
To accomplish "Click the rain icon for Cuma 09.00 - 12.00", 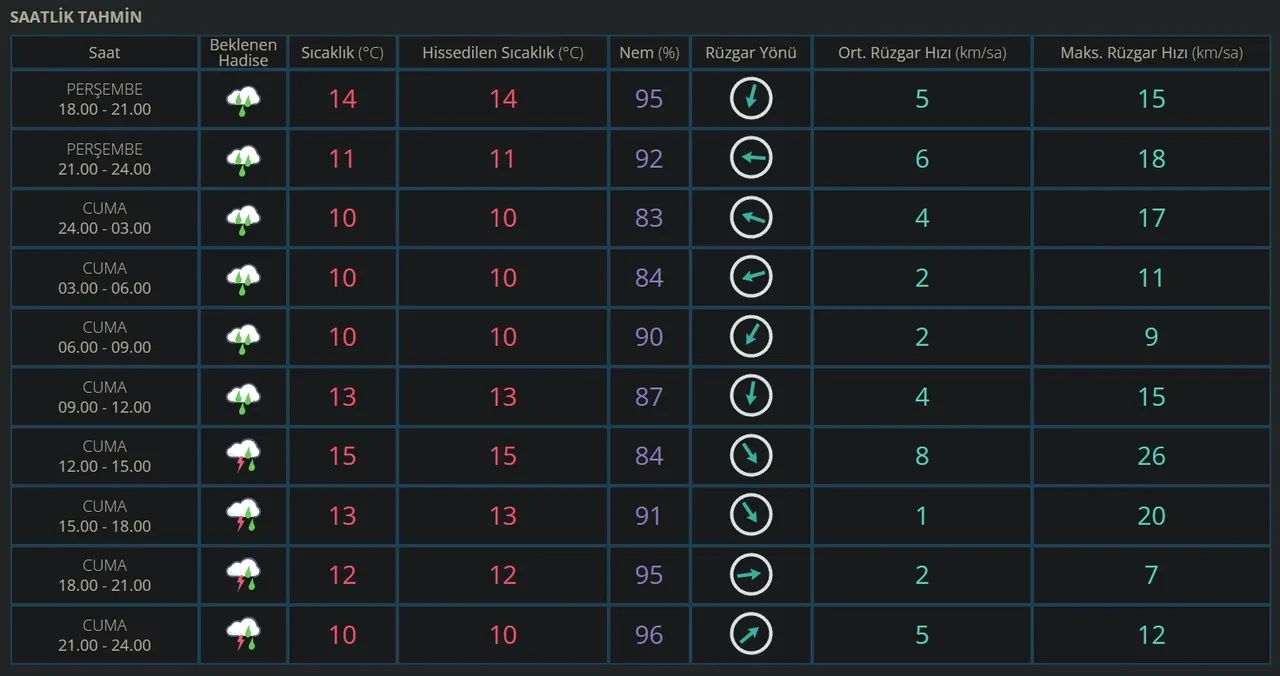I will [x=243, y=398].
